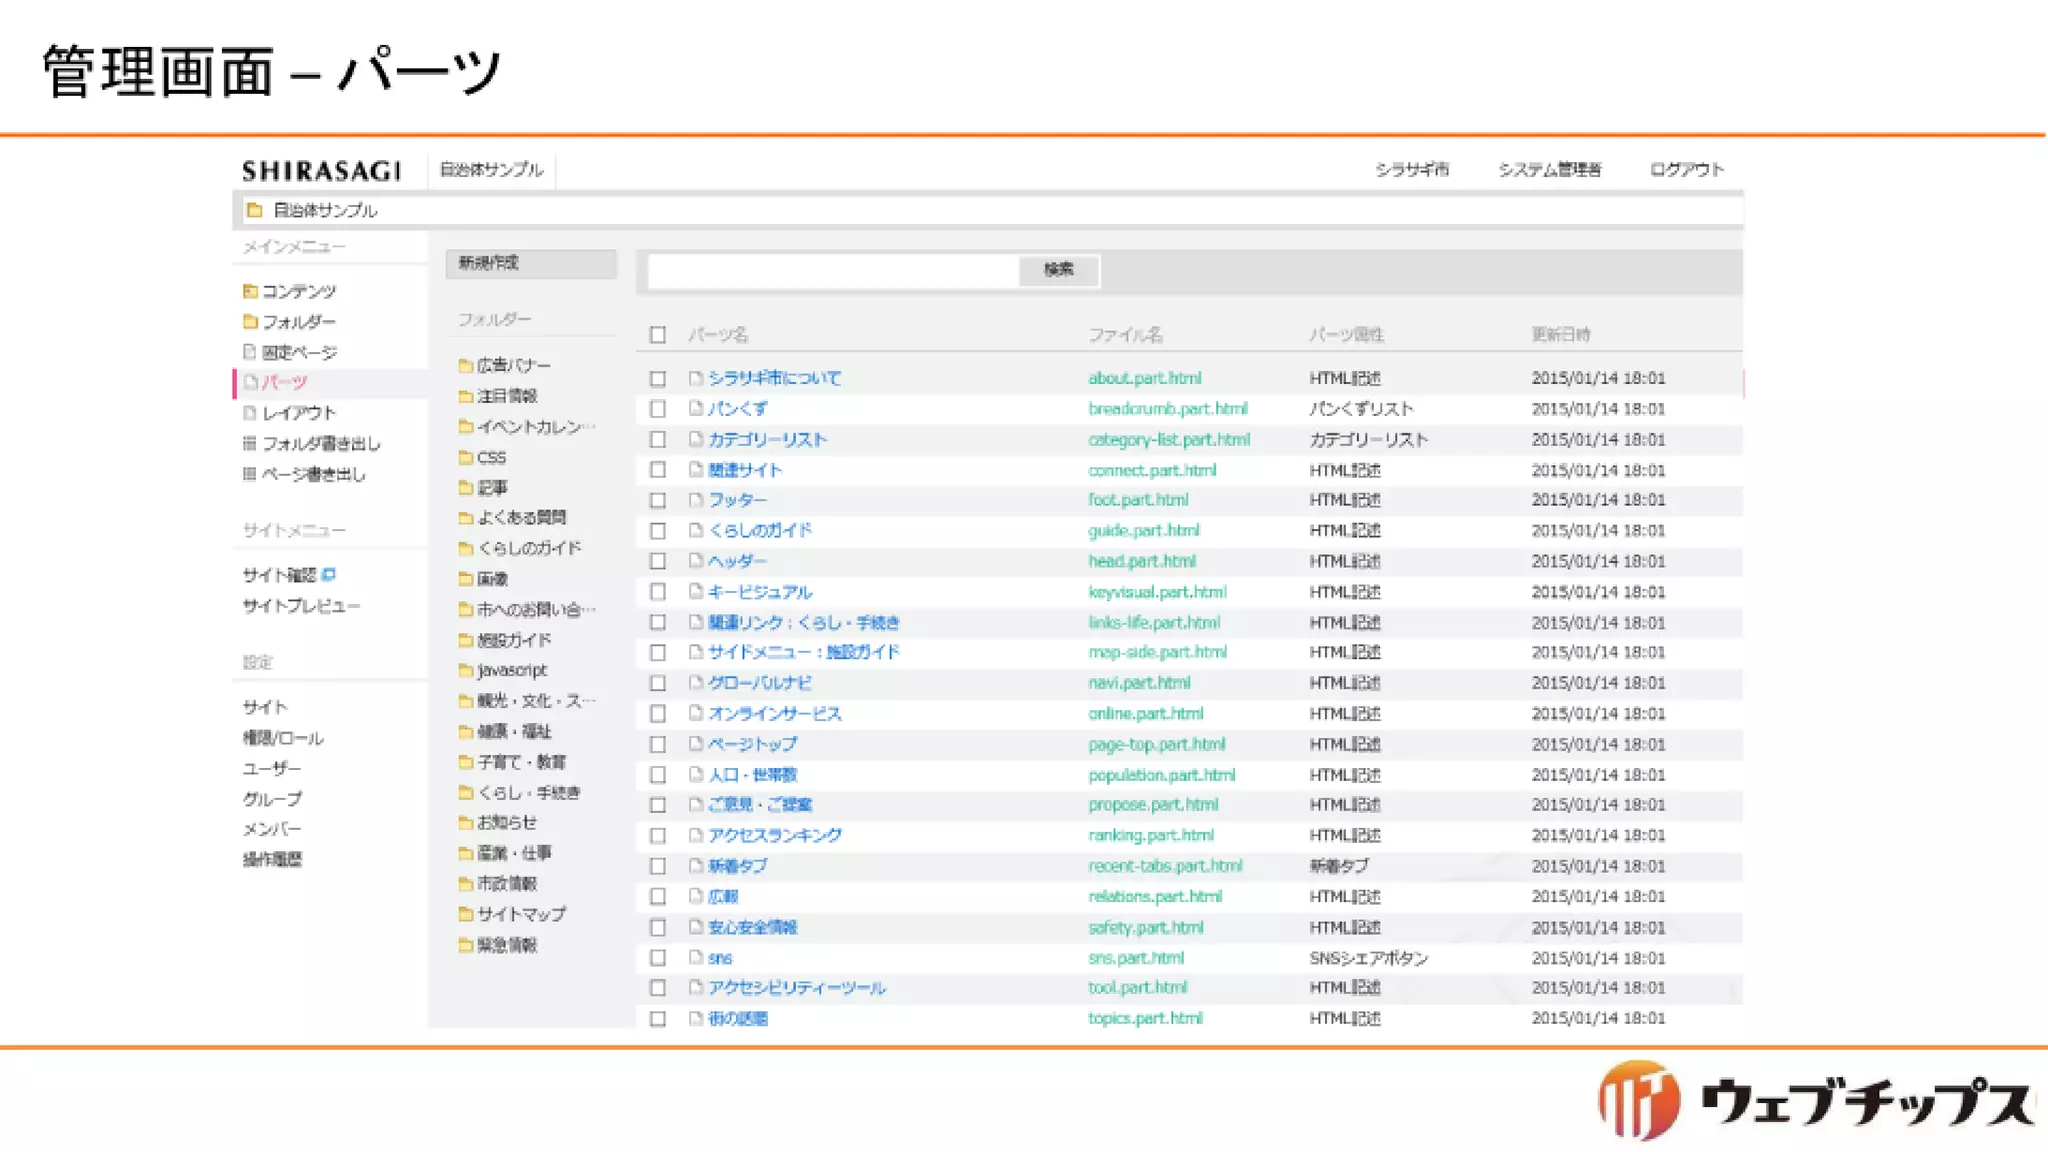Click the レイアウト page icon in sidebar
The image size is (2048, 1152).
click(250, 413)
